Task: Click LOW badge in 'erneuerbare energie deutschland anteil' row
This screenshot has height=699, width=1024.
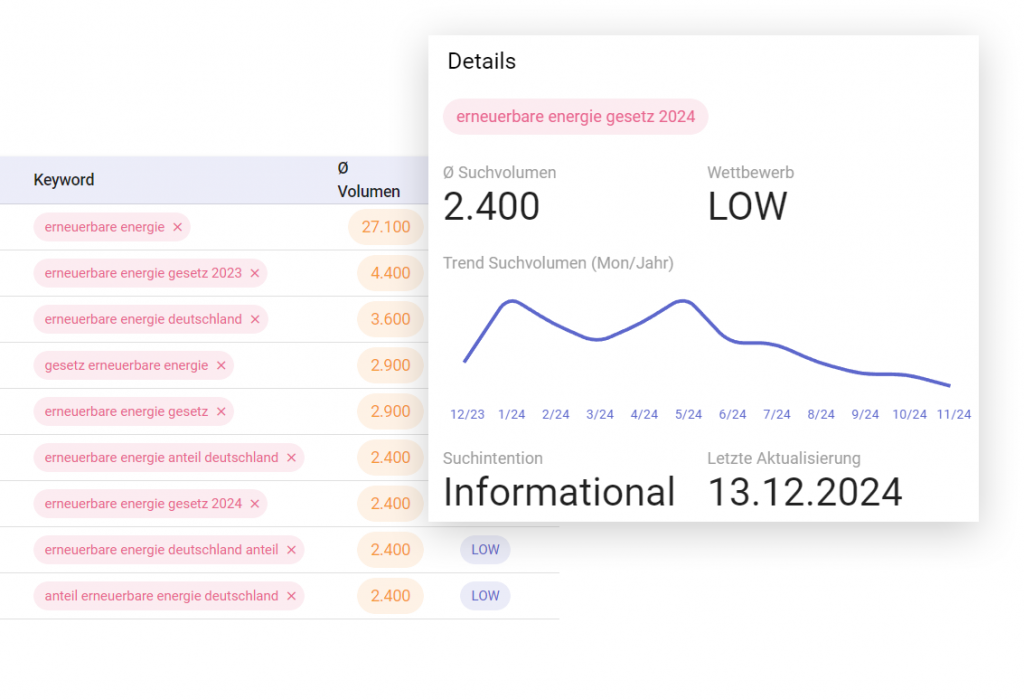Action: [485, 549]
